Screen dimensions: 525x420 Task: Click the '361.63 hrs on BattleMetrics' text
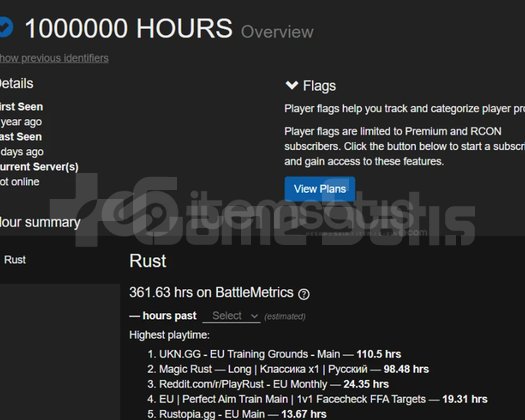tap(211, 292)
